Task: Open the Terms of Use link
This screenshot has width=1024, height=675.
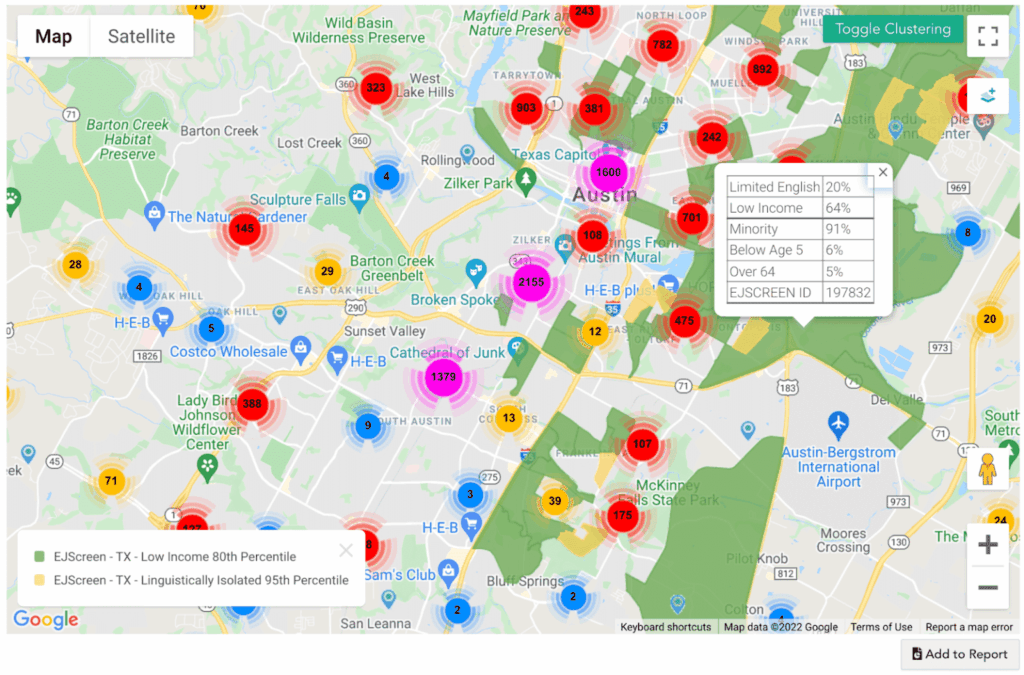Action: [881, 627]
